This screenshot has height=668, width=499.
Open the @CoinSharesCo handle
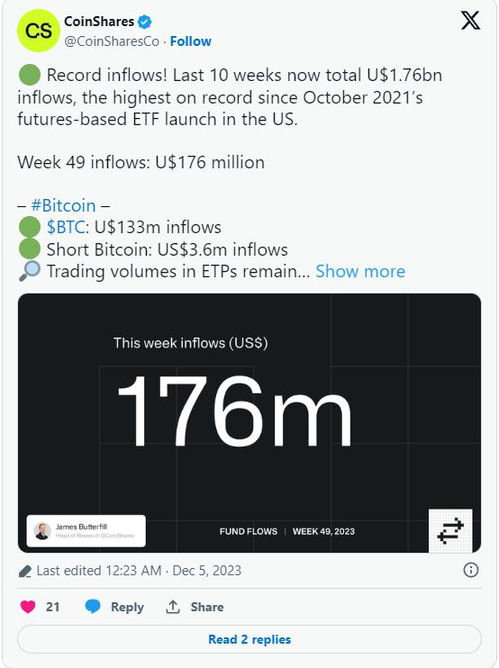(112, 41)
